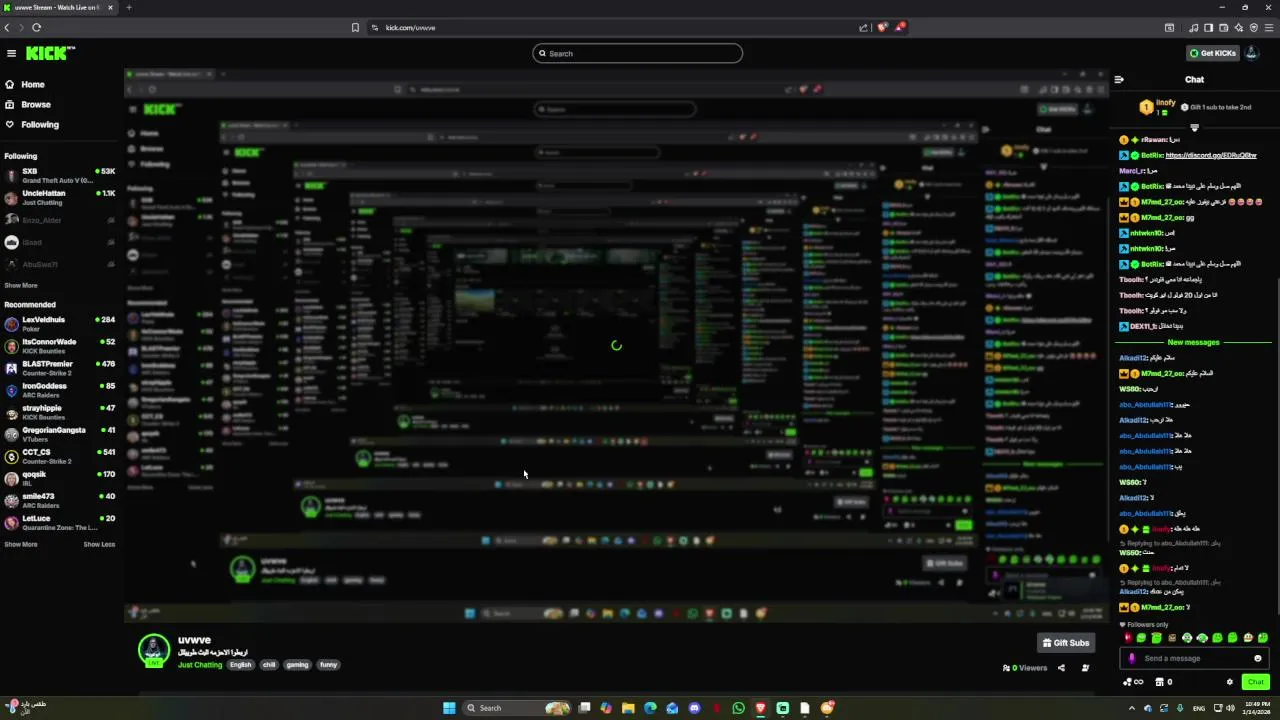The height and width of the screenshot is (720, 1280).
Task: Click the browser back button
Action: click(x=7, y=28)
